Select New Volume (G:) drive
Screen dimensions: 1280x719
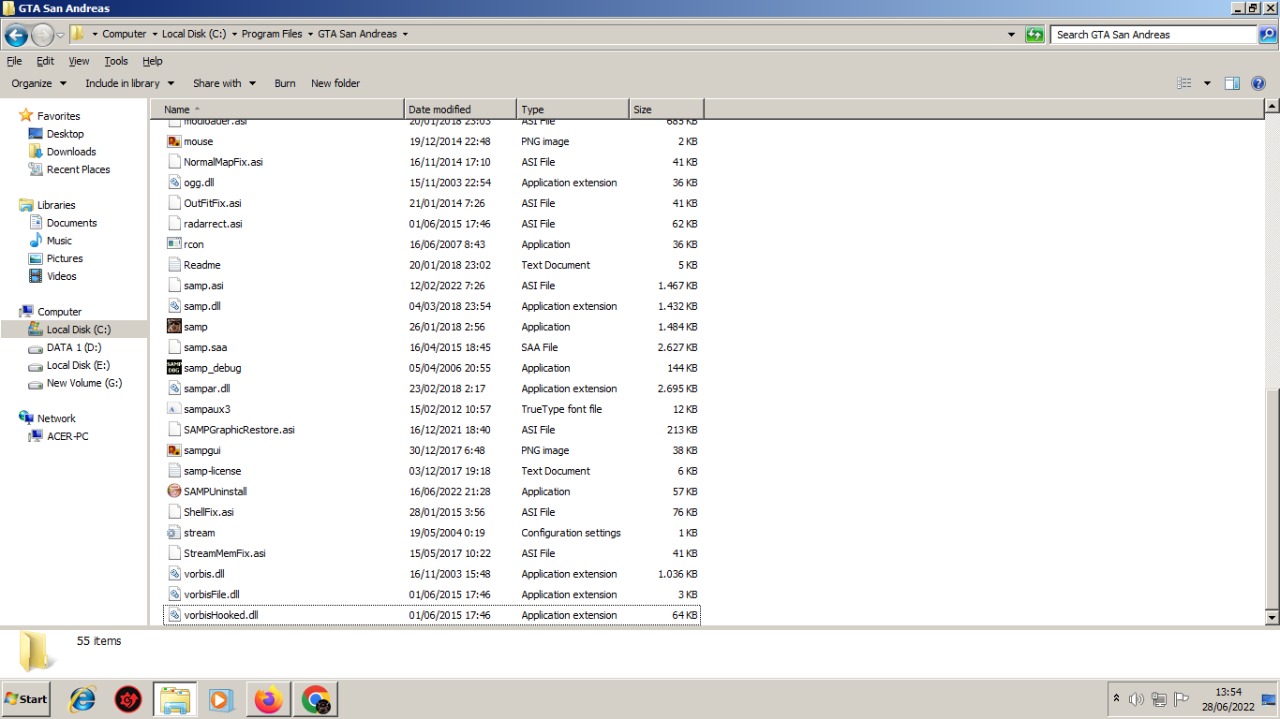tap(84, 383)
